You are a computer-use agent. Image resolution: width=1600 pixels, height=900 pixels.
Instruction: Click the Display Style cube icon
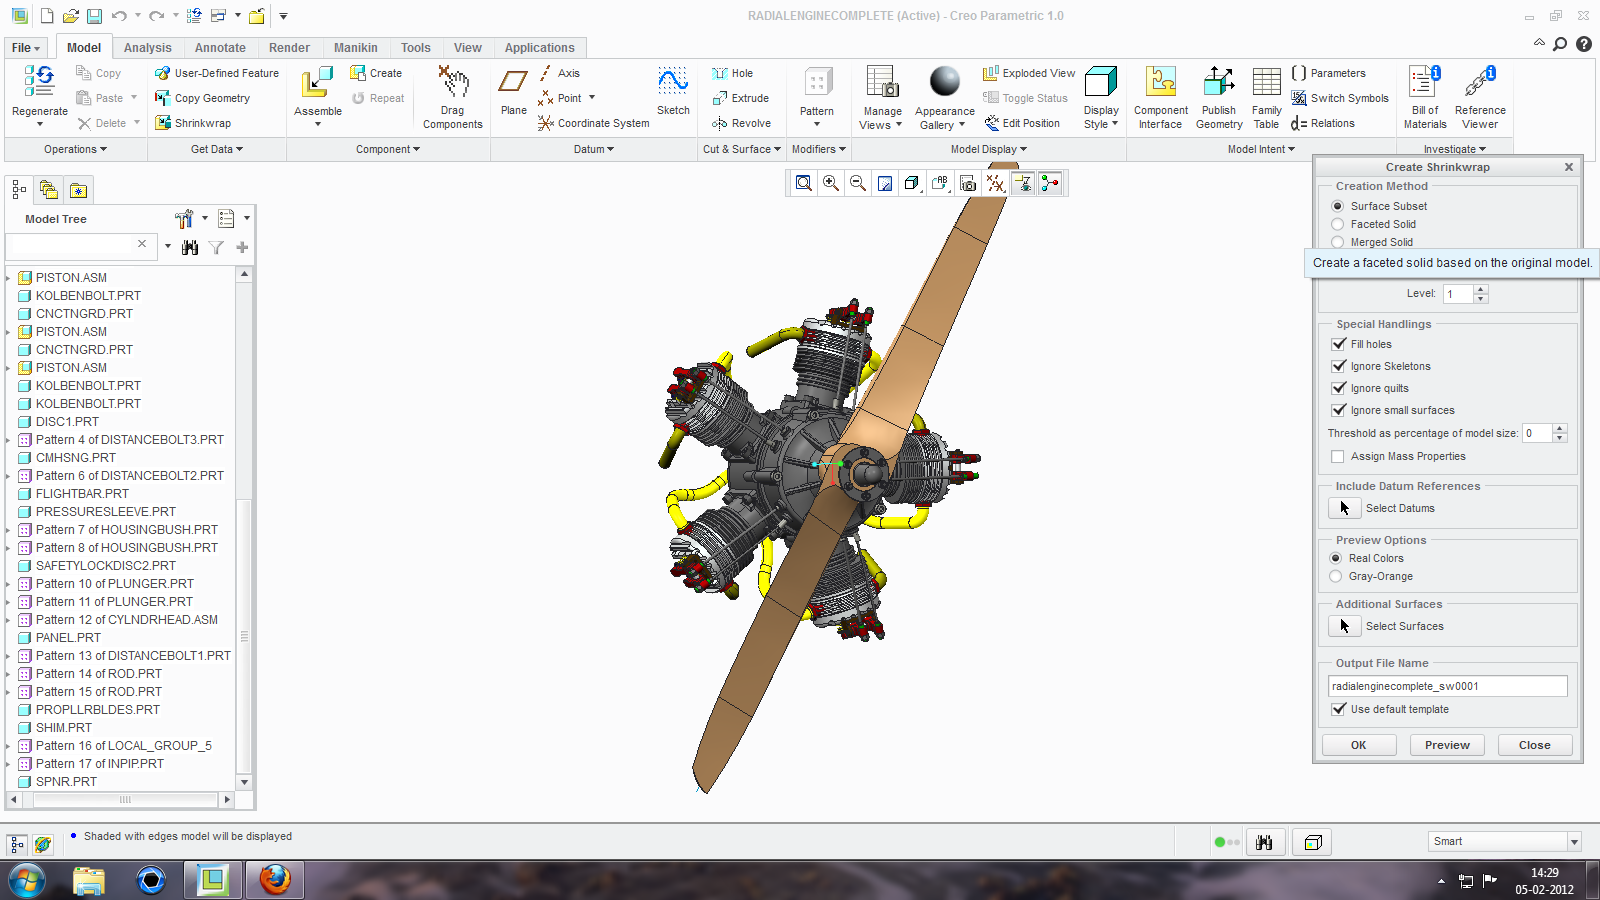pyautogui.click(x=1101, y=82)
